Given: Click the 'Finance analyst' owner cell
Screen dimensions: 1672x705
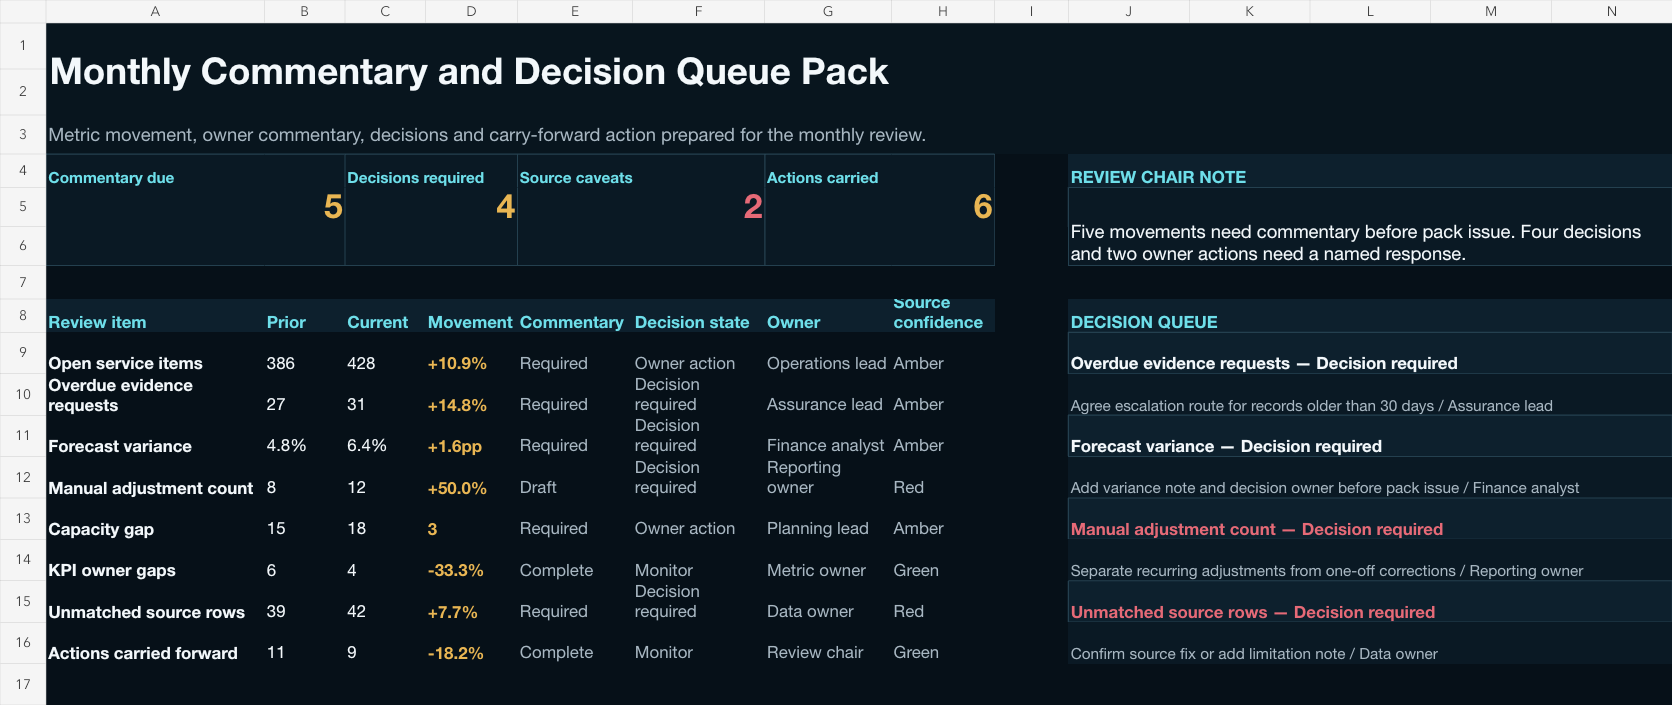Looking at the screenshot, I should pos(825,445).
